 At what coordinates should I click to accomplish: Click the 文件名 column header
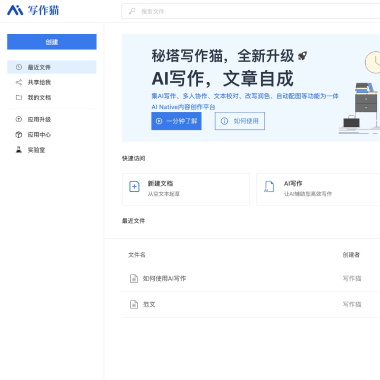pyautogui.click(x=137, y=255)
